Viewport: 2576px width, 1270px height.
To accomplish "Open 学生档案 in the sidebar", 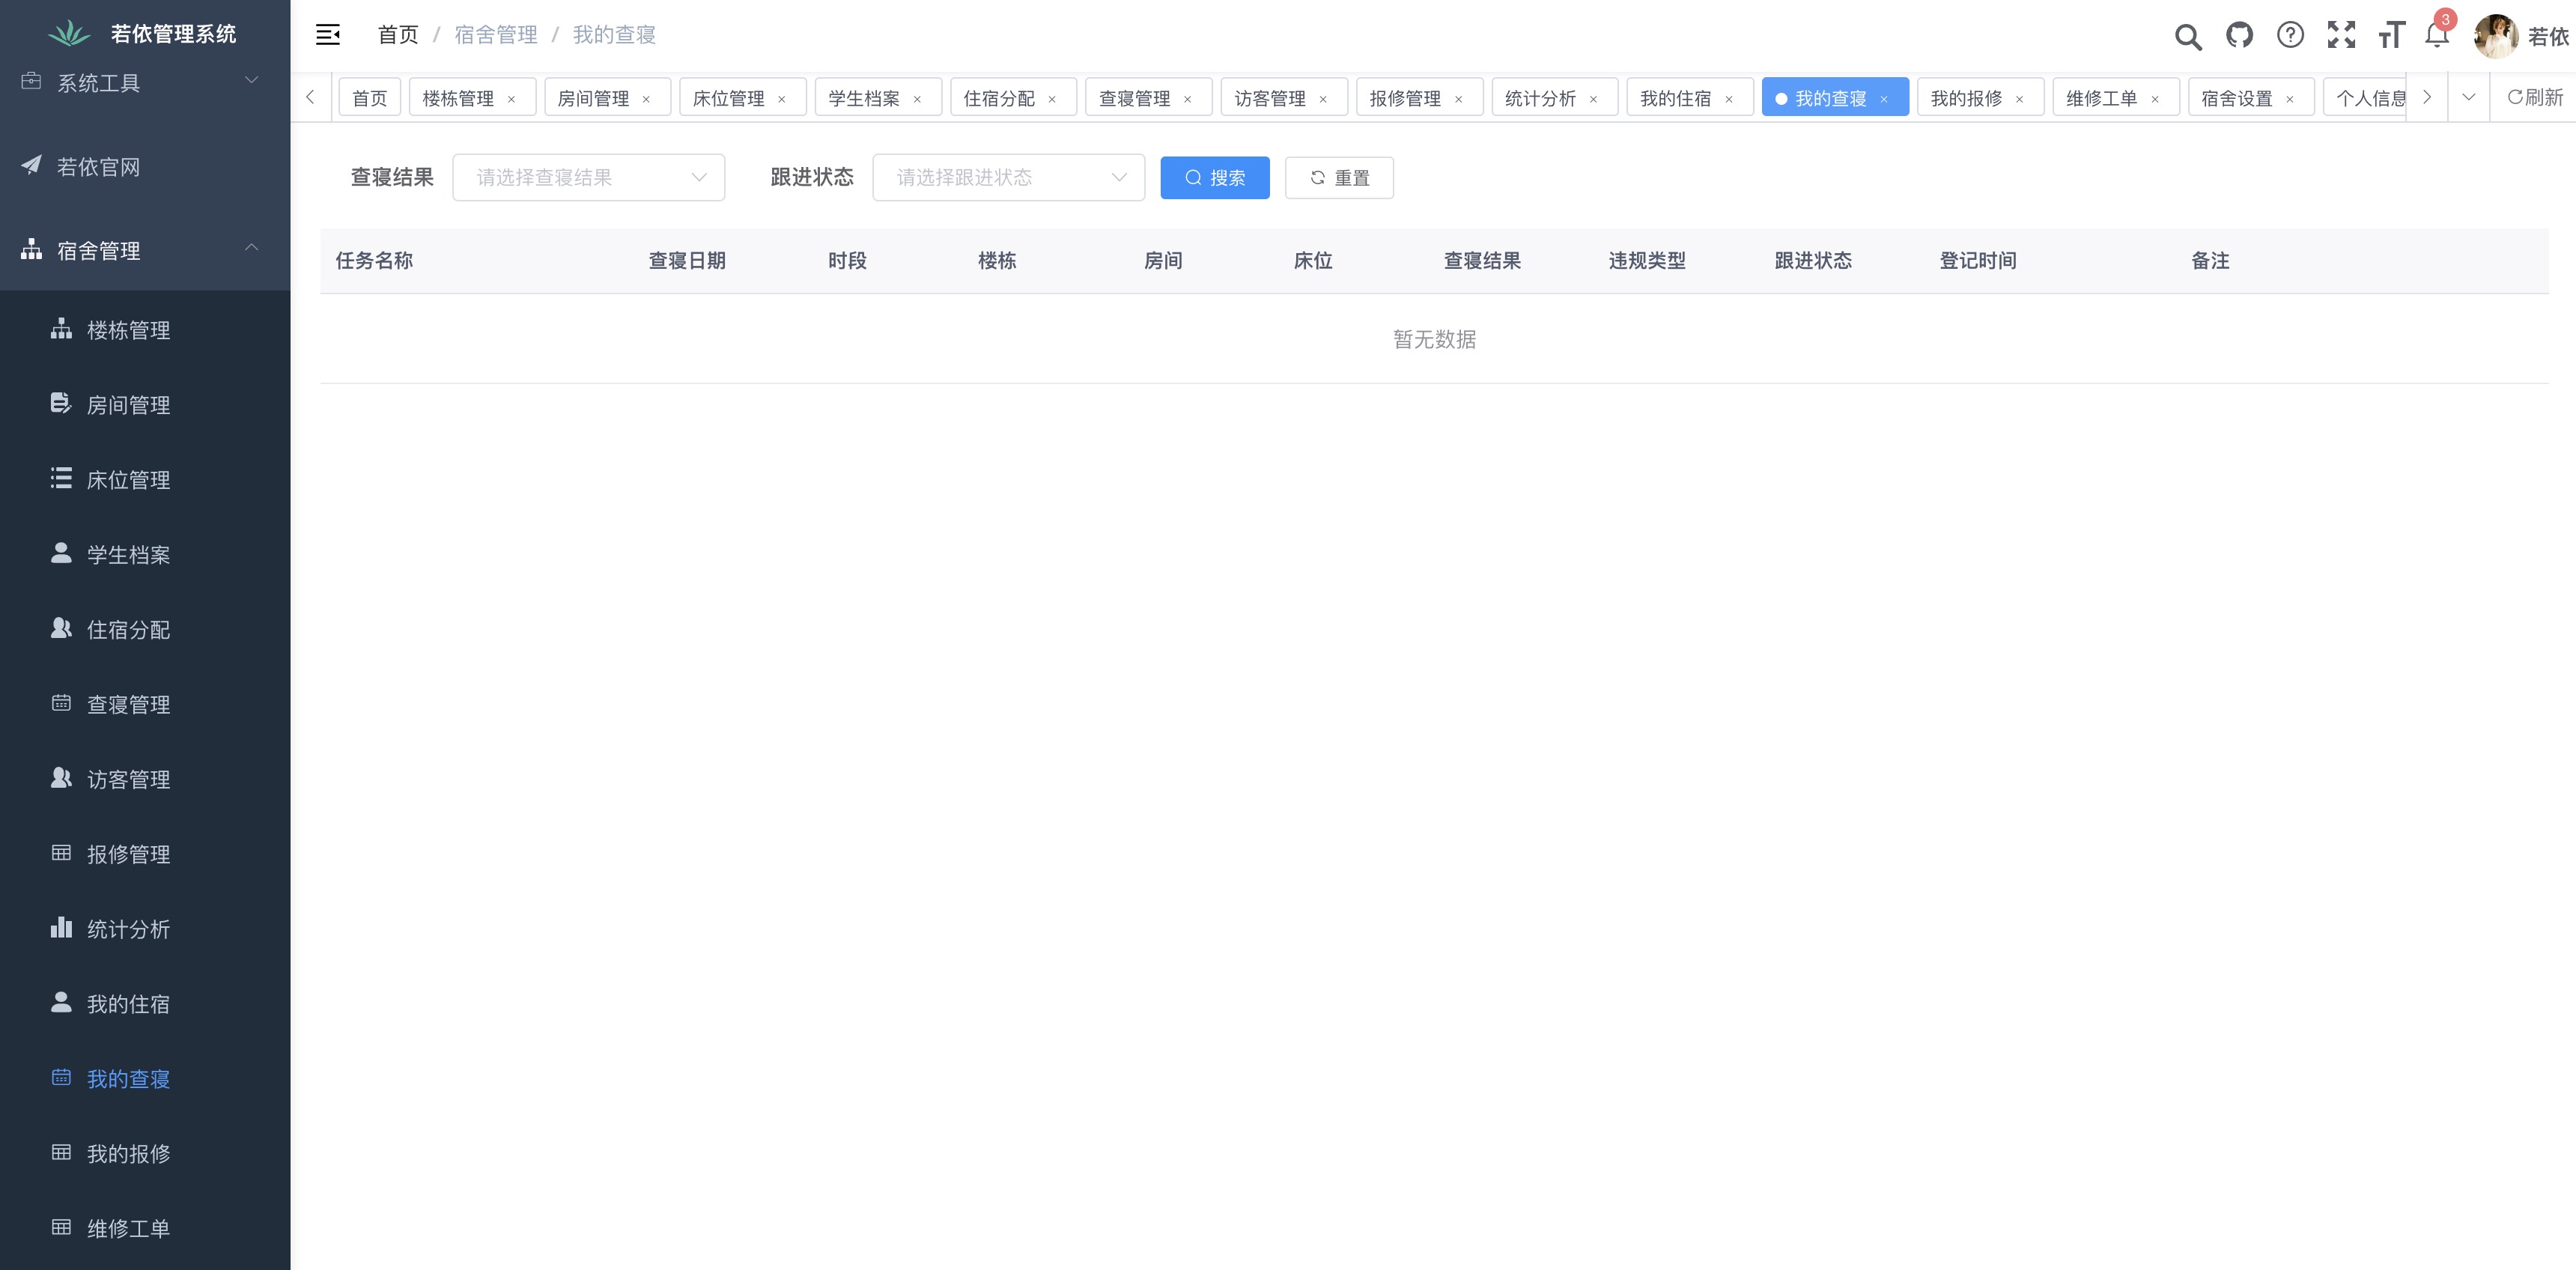I will coord(145,554).
